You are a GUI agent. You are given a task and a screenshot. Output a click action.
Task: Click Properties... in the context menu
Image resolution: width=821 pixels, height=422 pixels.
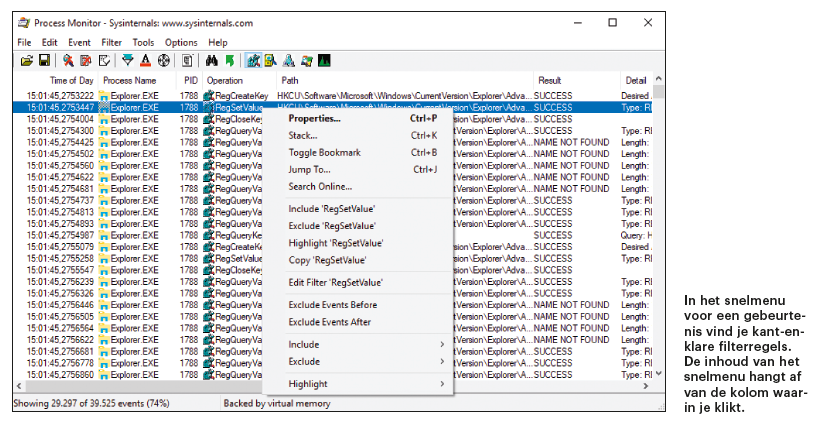(314, 118)
